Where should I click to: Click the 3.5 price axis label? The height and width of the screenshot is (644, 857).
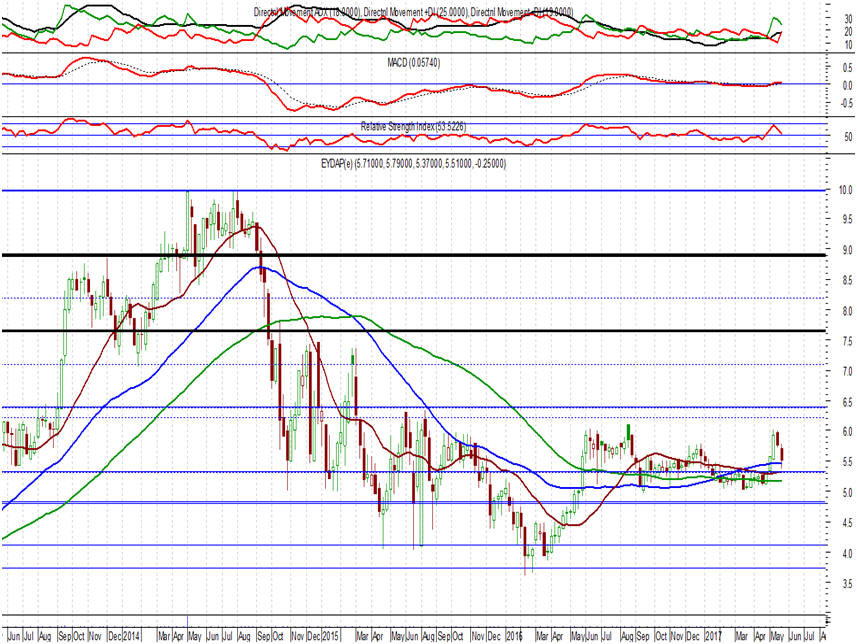pos(848,583)
